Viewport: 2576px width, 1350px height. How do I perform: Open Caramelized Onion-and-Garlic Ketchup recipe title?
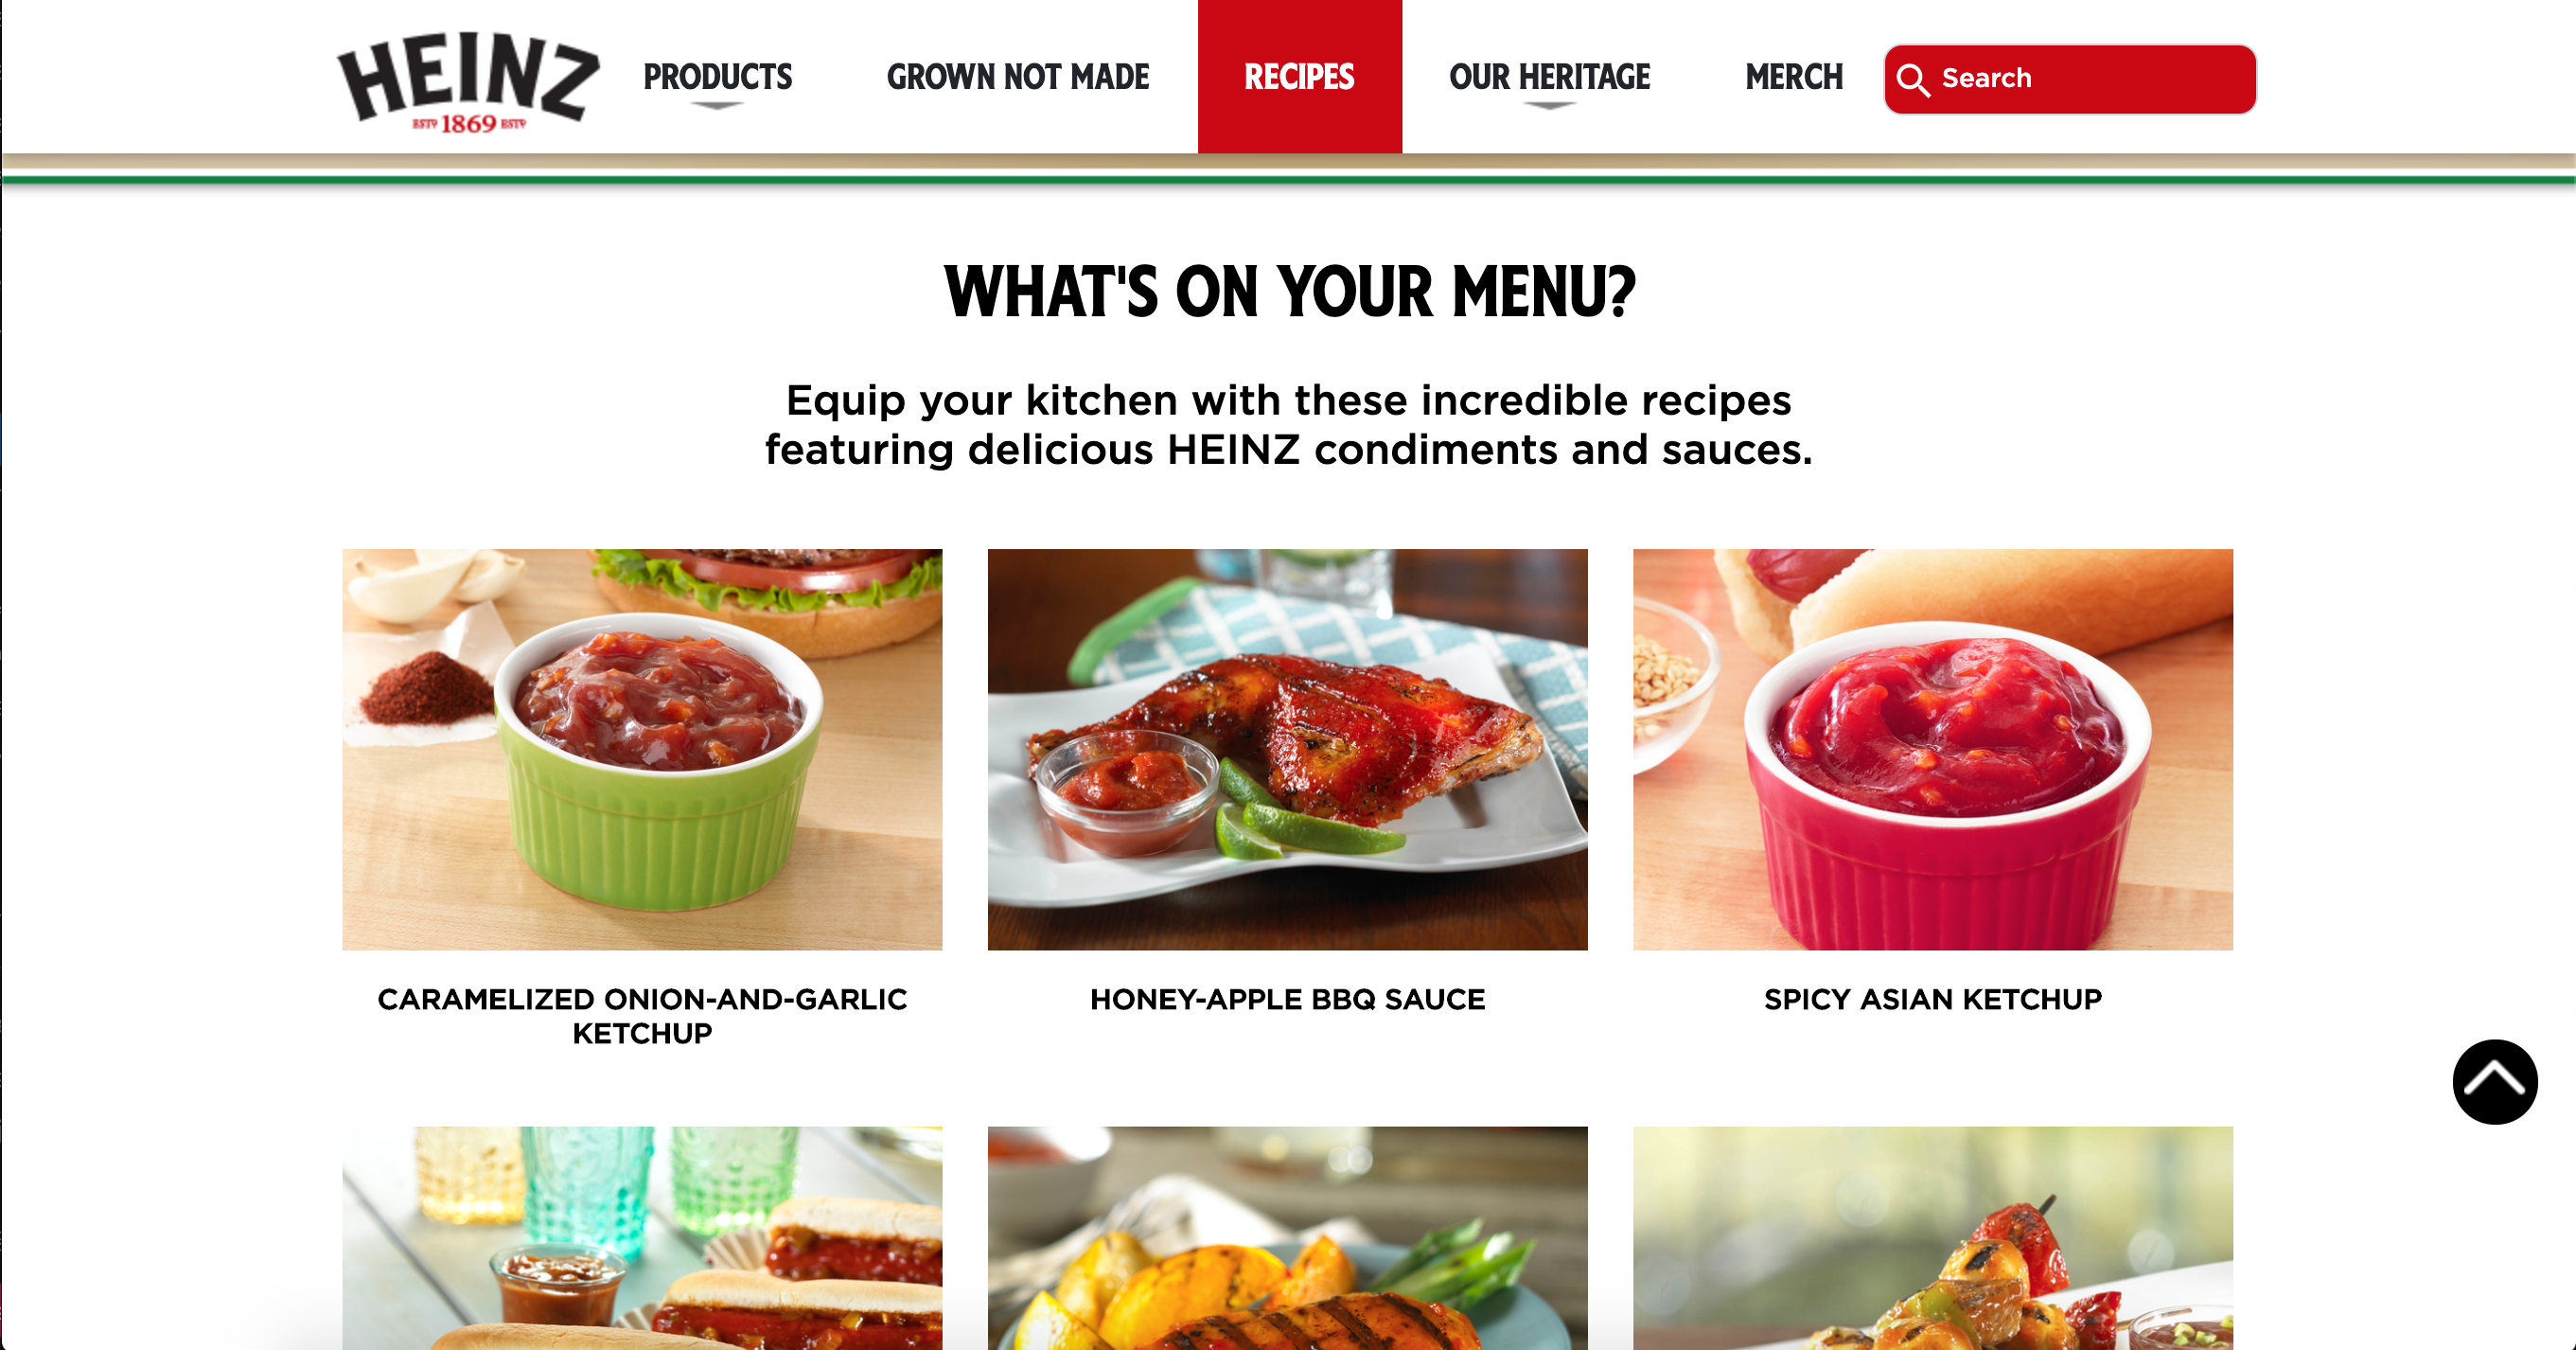(642, 1016)
